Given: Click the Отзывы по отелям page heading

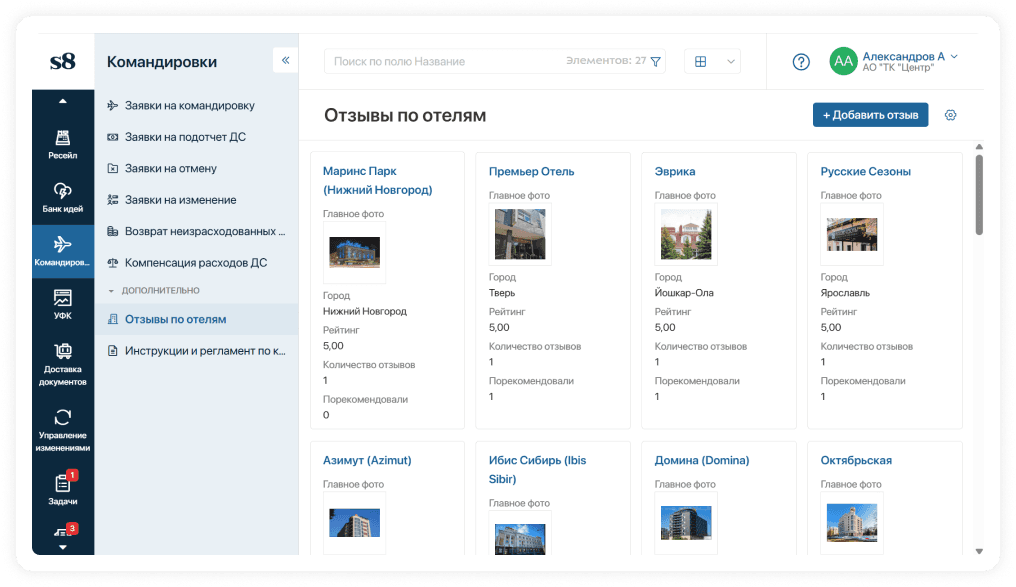Looking at the screenshot, I should point(405,115).
